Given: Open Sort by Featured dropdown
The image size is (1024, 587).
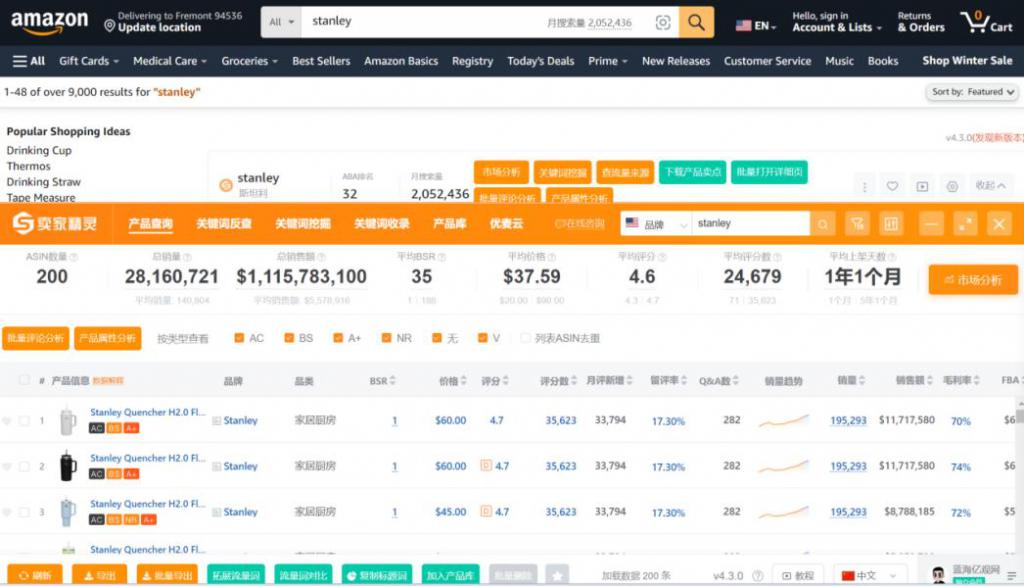Looking at the screenshot, I should pos(972,92).
